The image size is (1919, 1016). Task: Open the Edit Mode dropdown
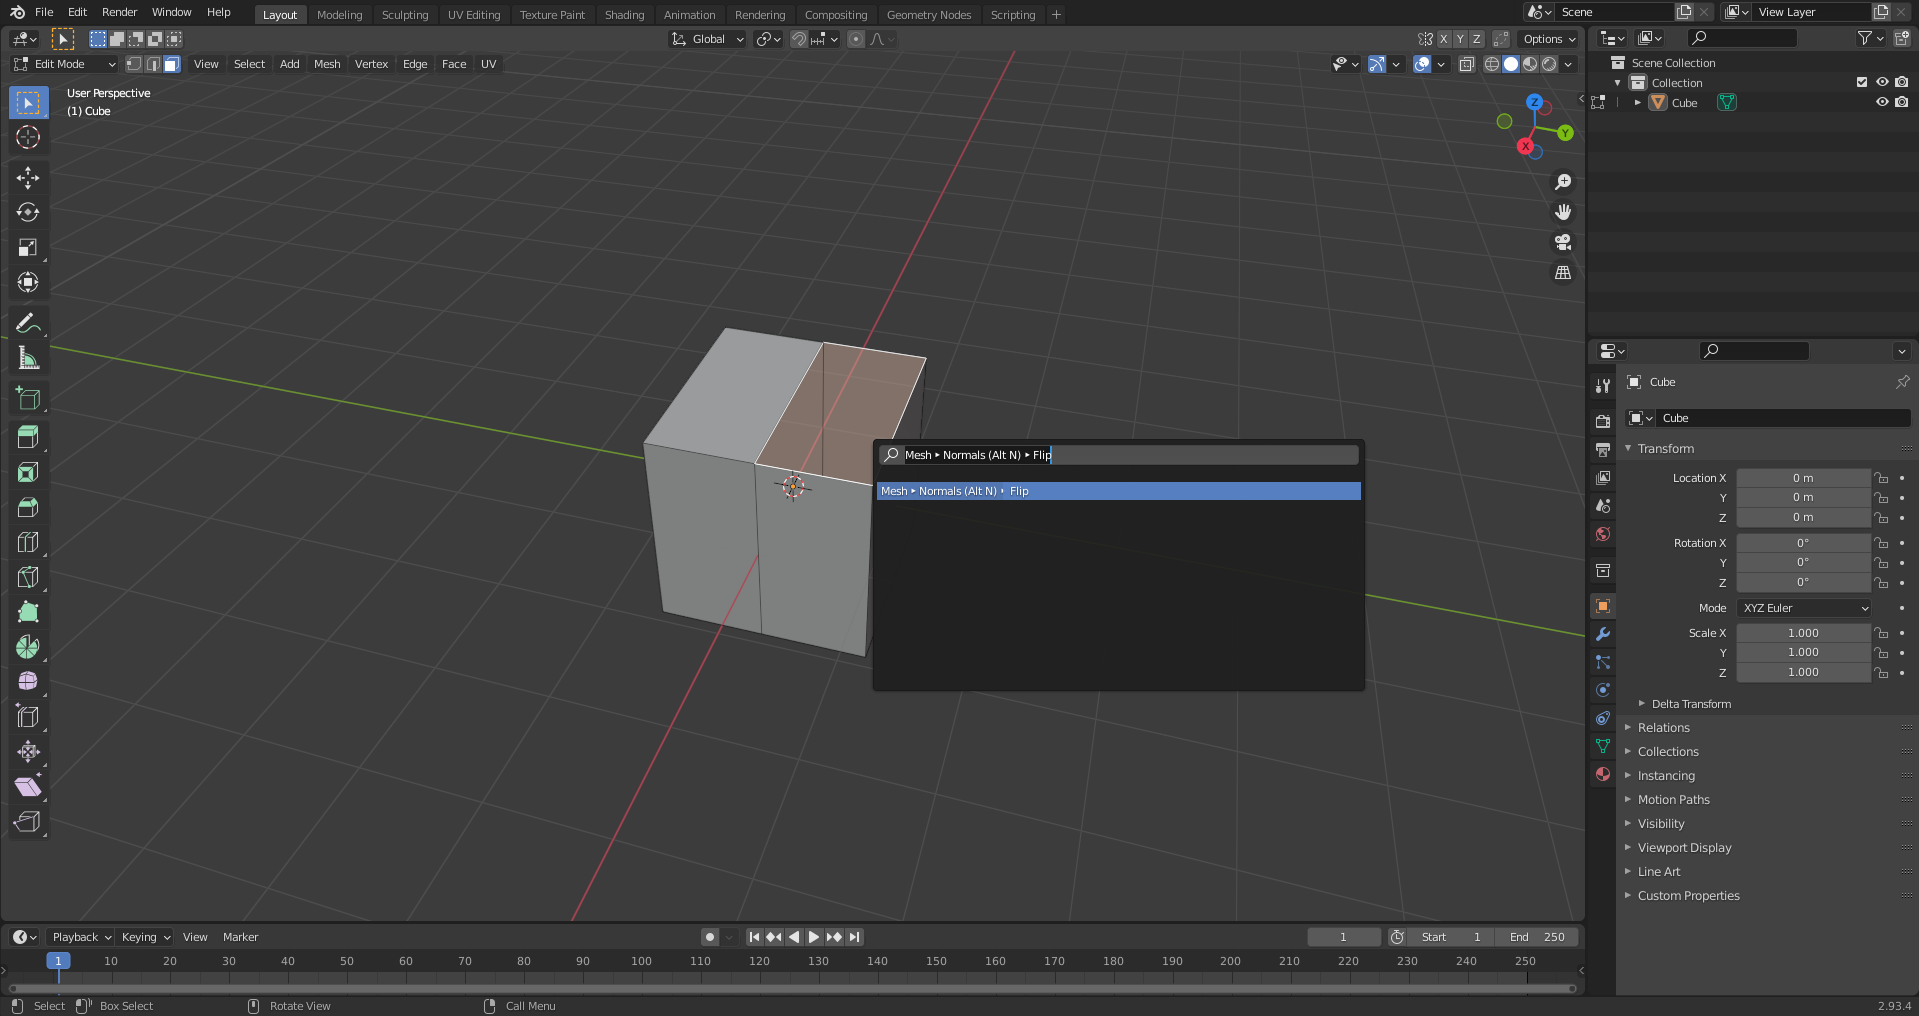coord(64,64)
